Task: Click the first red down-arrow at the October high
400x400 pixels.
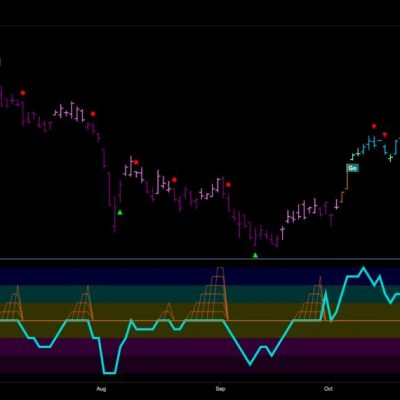Action: 374,126
